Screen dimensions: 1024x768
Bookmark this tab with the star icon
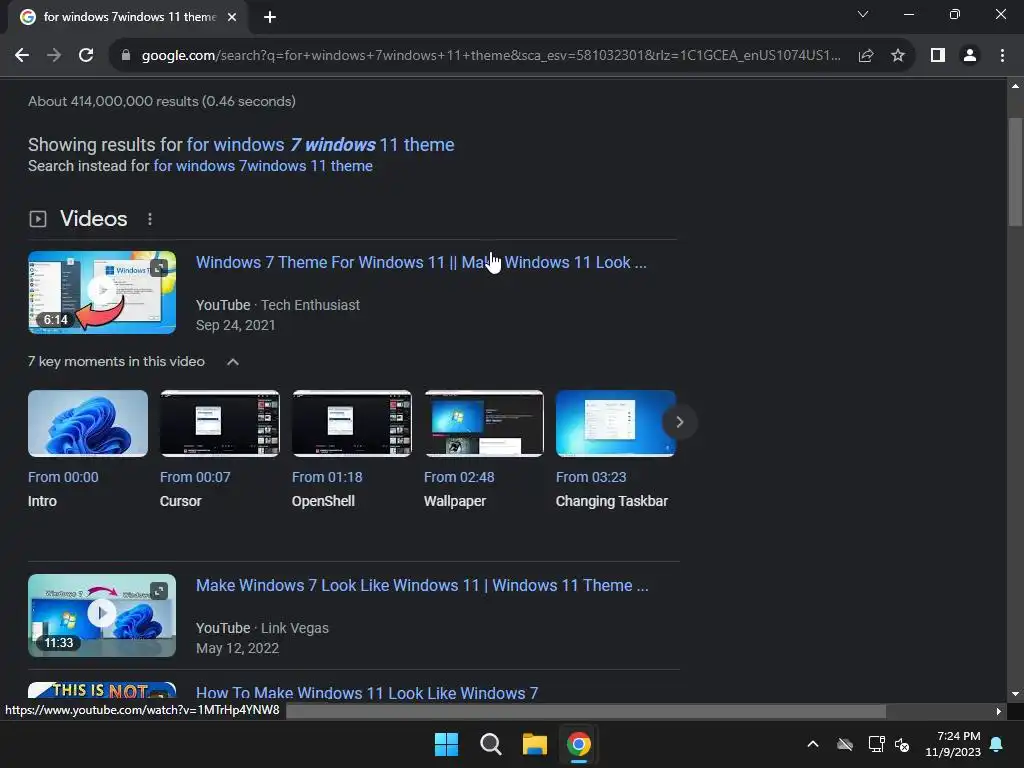click(898, 56)
